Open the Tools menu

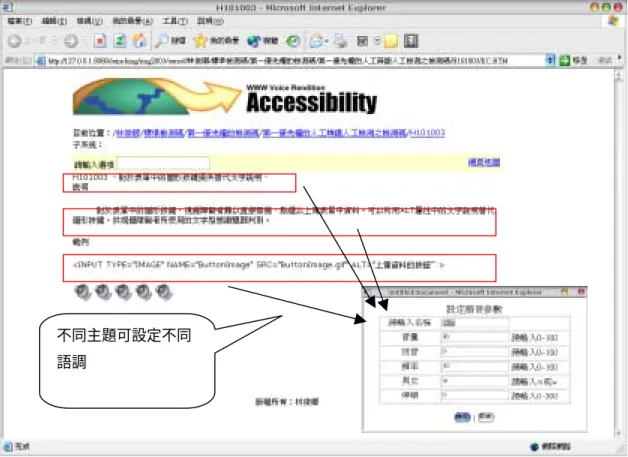[x=175, y=21]
